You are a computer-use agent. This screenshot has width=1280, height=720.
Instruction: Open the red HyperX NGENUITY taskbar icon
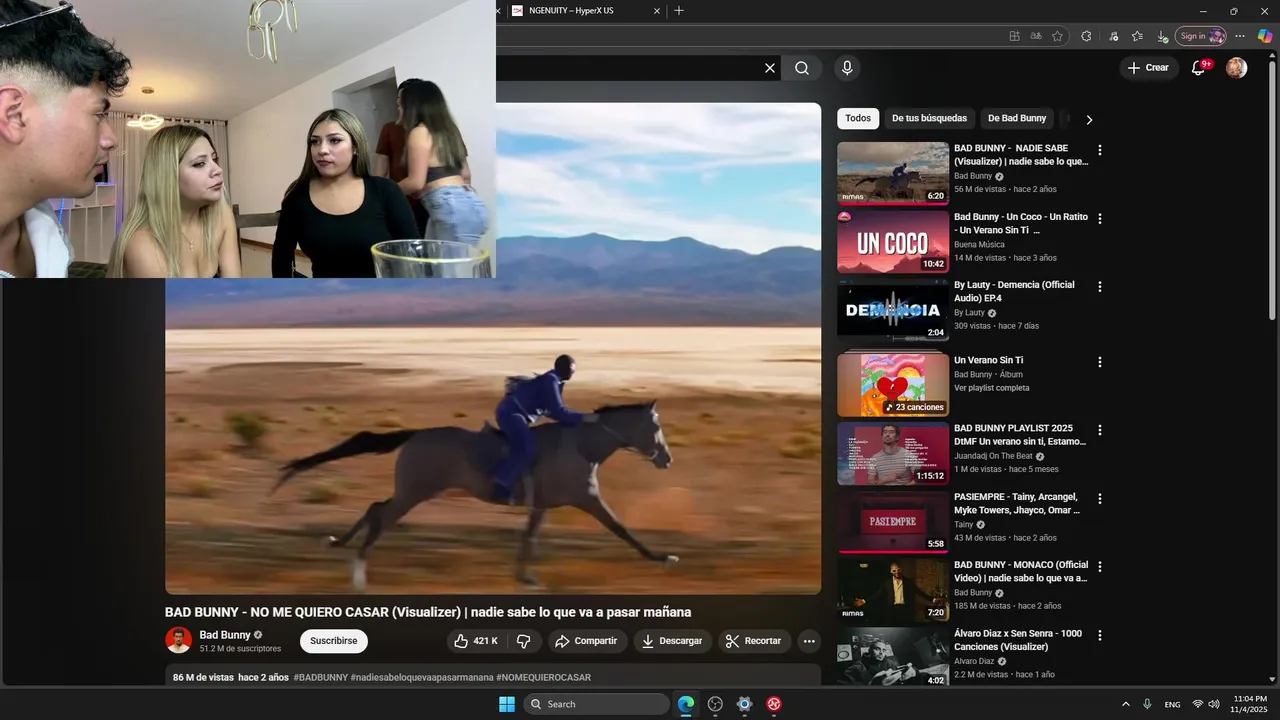[774, 704]
